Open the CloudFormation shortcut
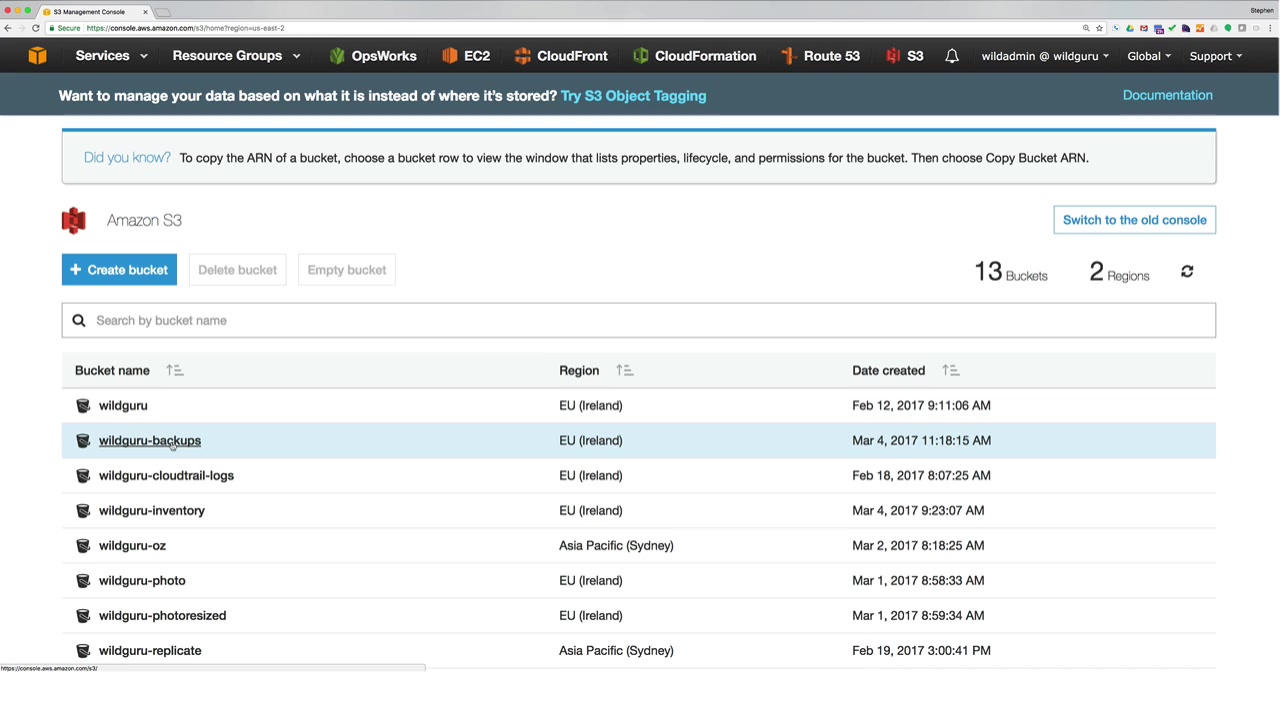The width and height of the screenshot is (1280, 720). (x=694, y=56)
